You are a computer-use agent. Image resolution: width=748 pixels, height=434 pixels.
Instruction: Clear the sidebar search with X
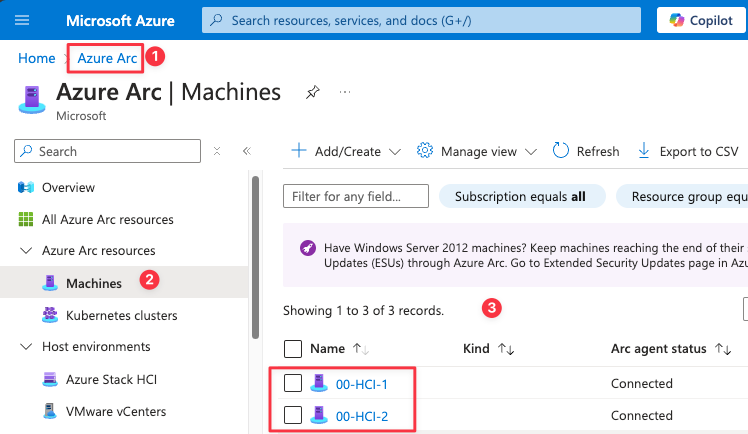point(217,151)
